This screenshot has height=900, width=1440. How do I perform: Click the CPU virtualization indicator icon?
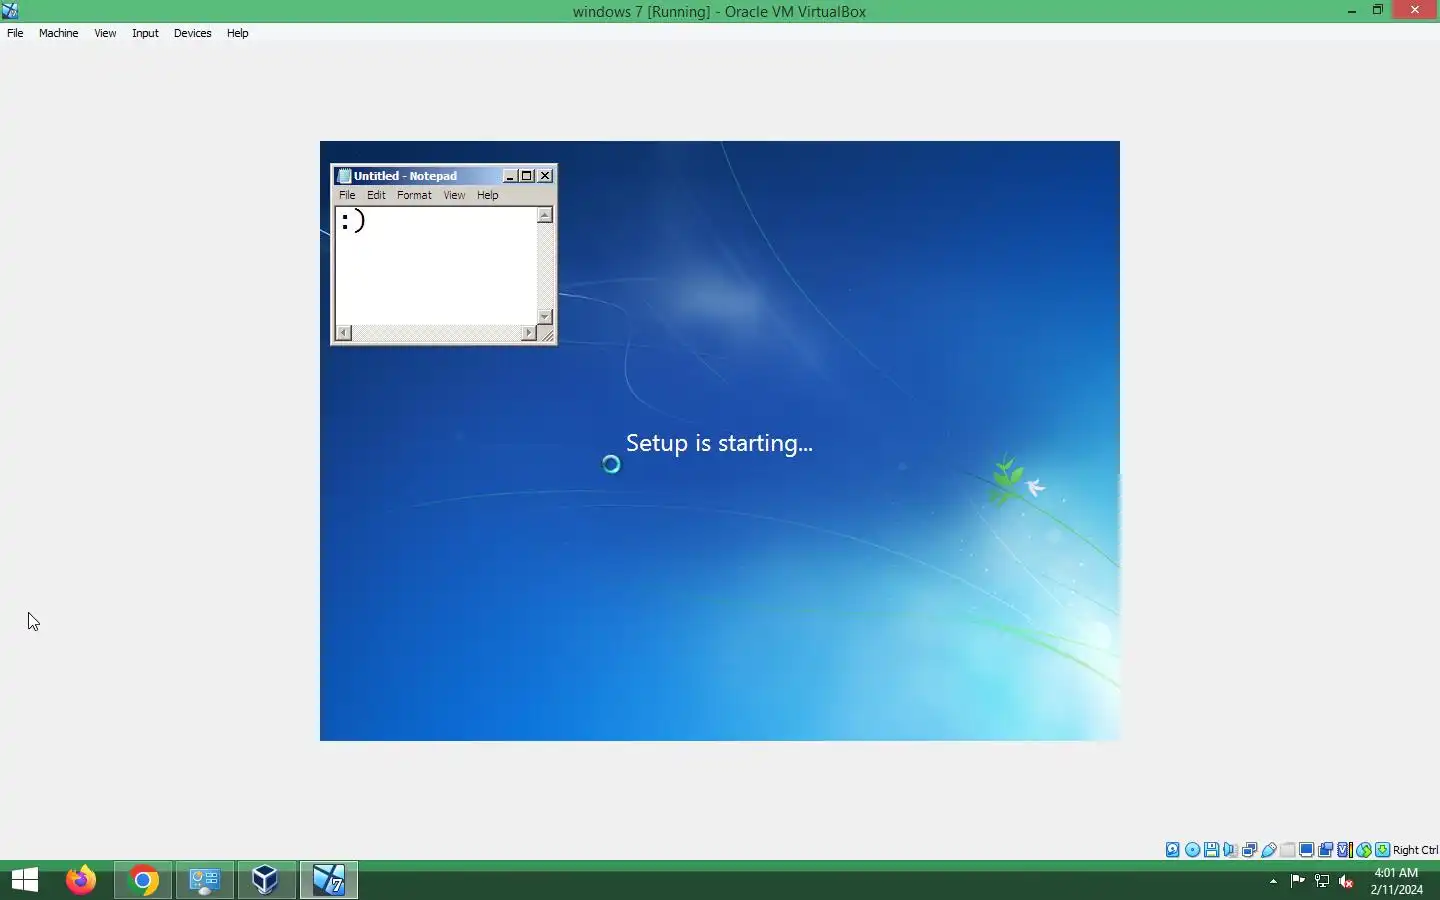1345,850
